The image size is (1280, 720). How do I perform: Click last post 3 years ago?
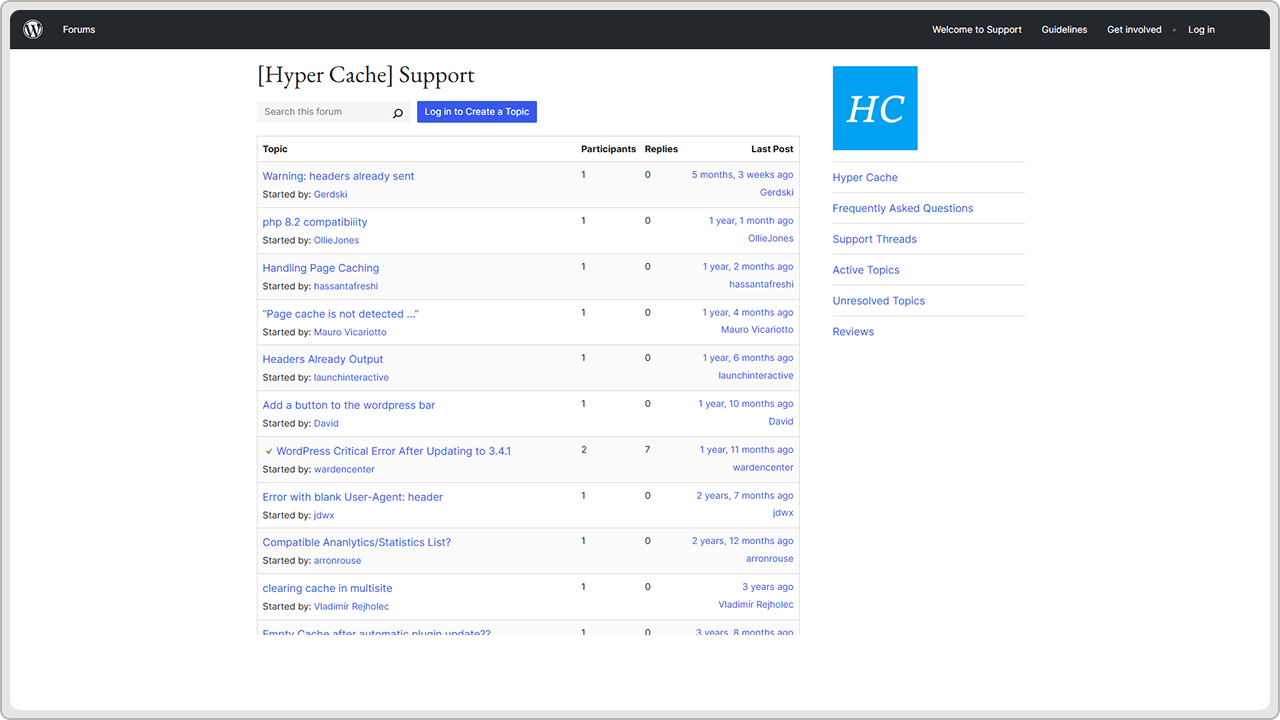click(768, 587)
